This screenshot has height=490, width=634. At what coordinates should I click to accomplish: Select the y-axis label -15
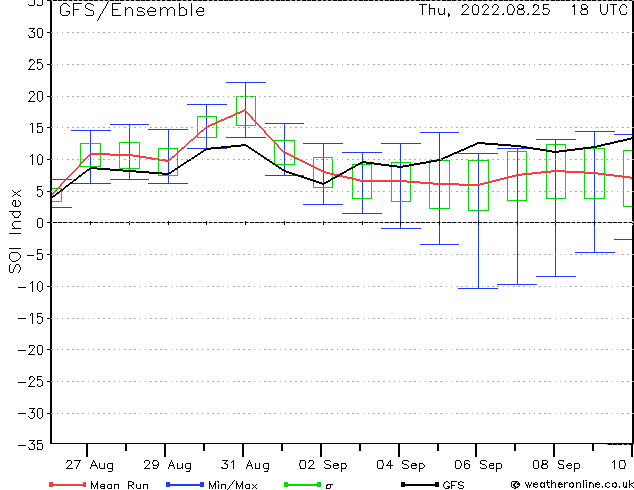(x=31, y=318)
